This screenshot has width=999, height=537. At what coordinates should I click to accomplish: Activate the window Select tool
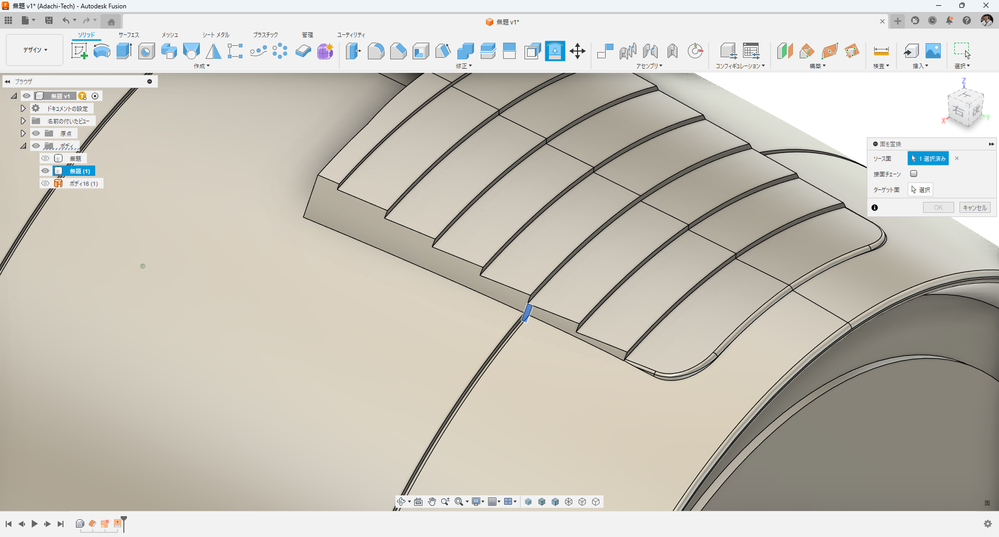coord(962,52)
